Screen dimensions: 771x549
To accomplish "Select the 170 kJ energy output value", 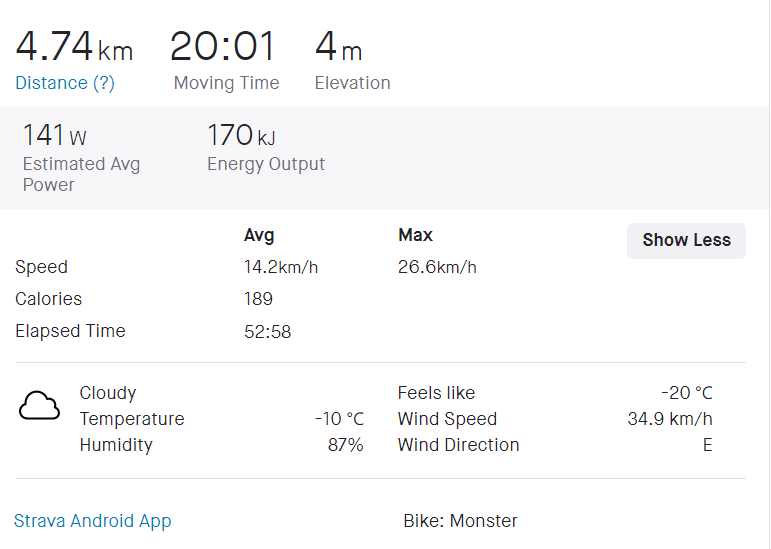I will coord(241,135).
